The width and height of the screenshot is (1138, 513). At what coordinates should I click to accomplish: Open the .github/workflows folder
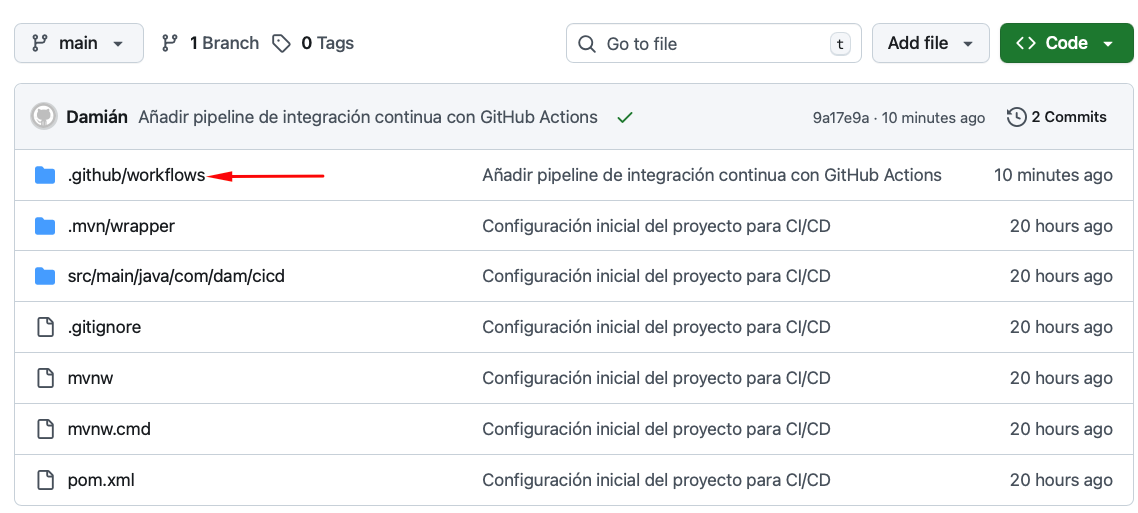(x=136, y=176)
